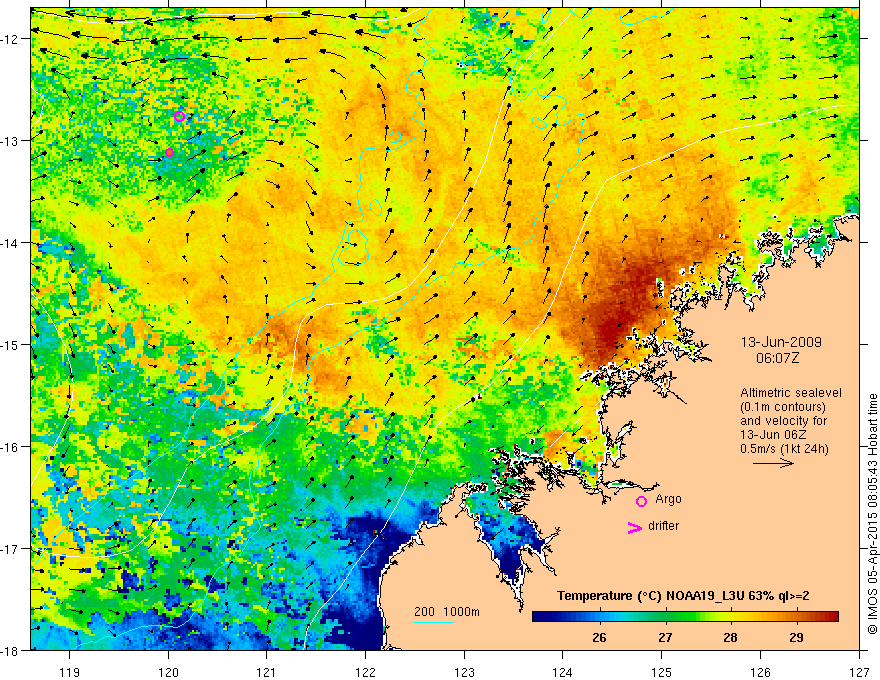Click the '125' longitude axis label
This screenshot has width=880, height=680.
tap(662, 672)
